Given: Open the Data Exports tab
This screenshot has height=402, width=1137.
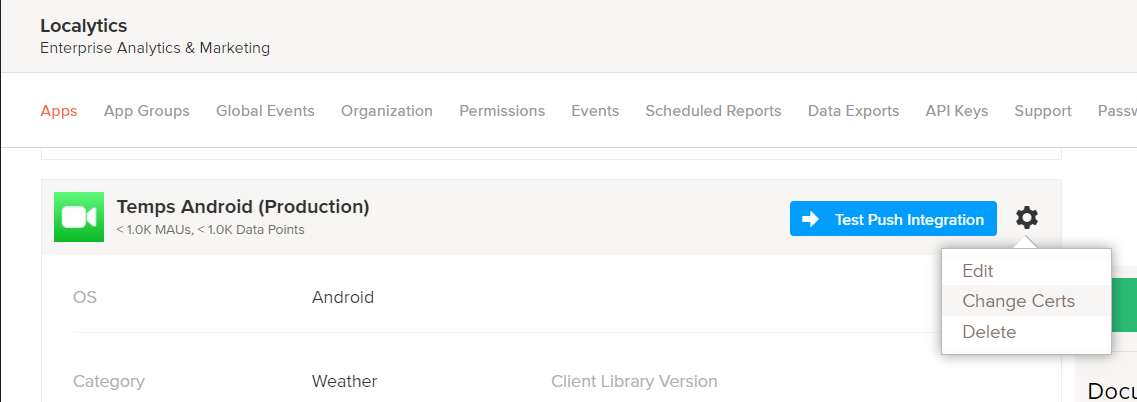Looking at the screenshot, I should (x=853, y=111).
